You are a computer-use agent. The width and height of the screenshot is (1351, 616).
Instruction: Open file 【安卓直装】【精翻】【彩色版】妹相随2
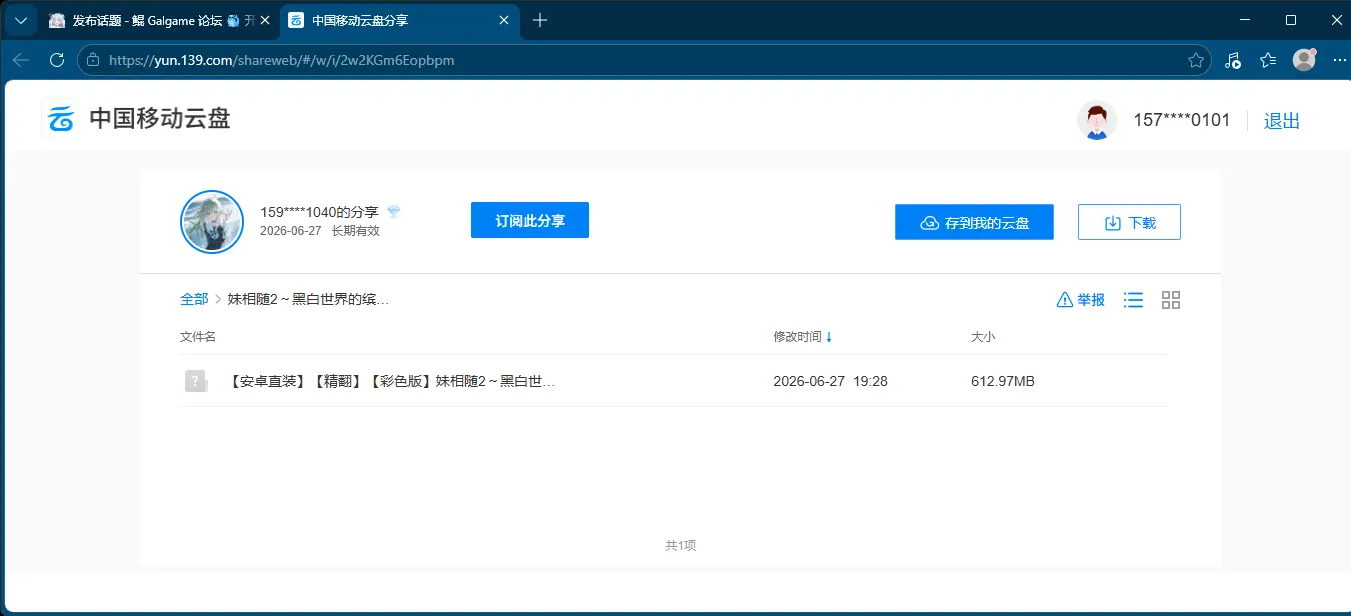(x=391, y=381)
